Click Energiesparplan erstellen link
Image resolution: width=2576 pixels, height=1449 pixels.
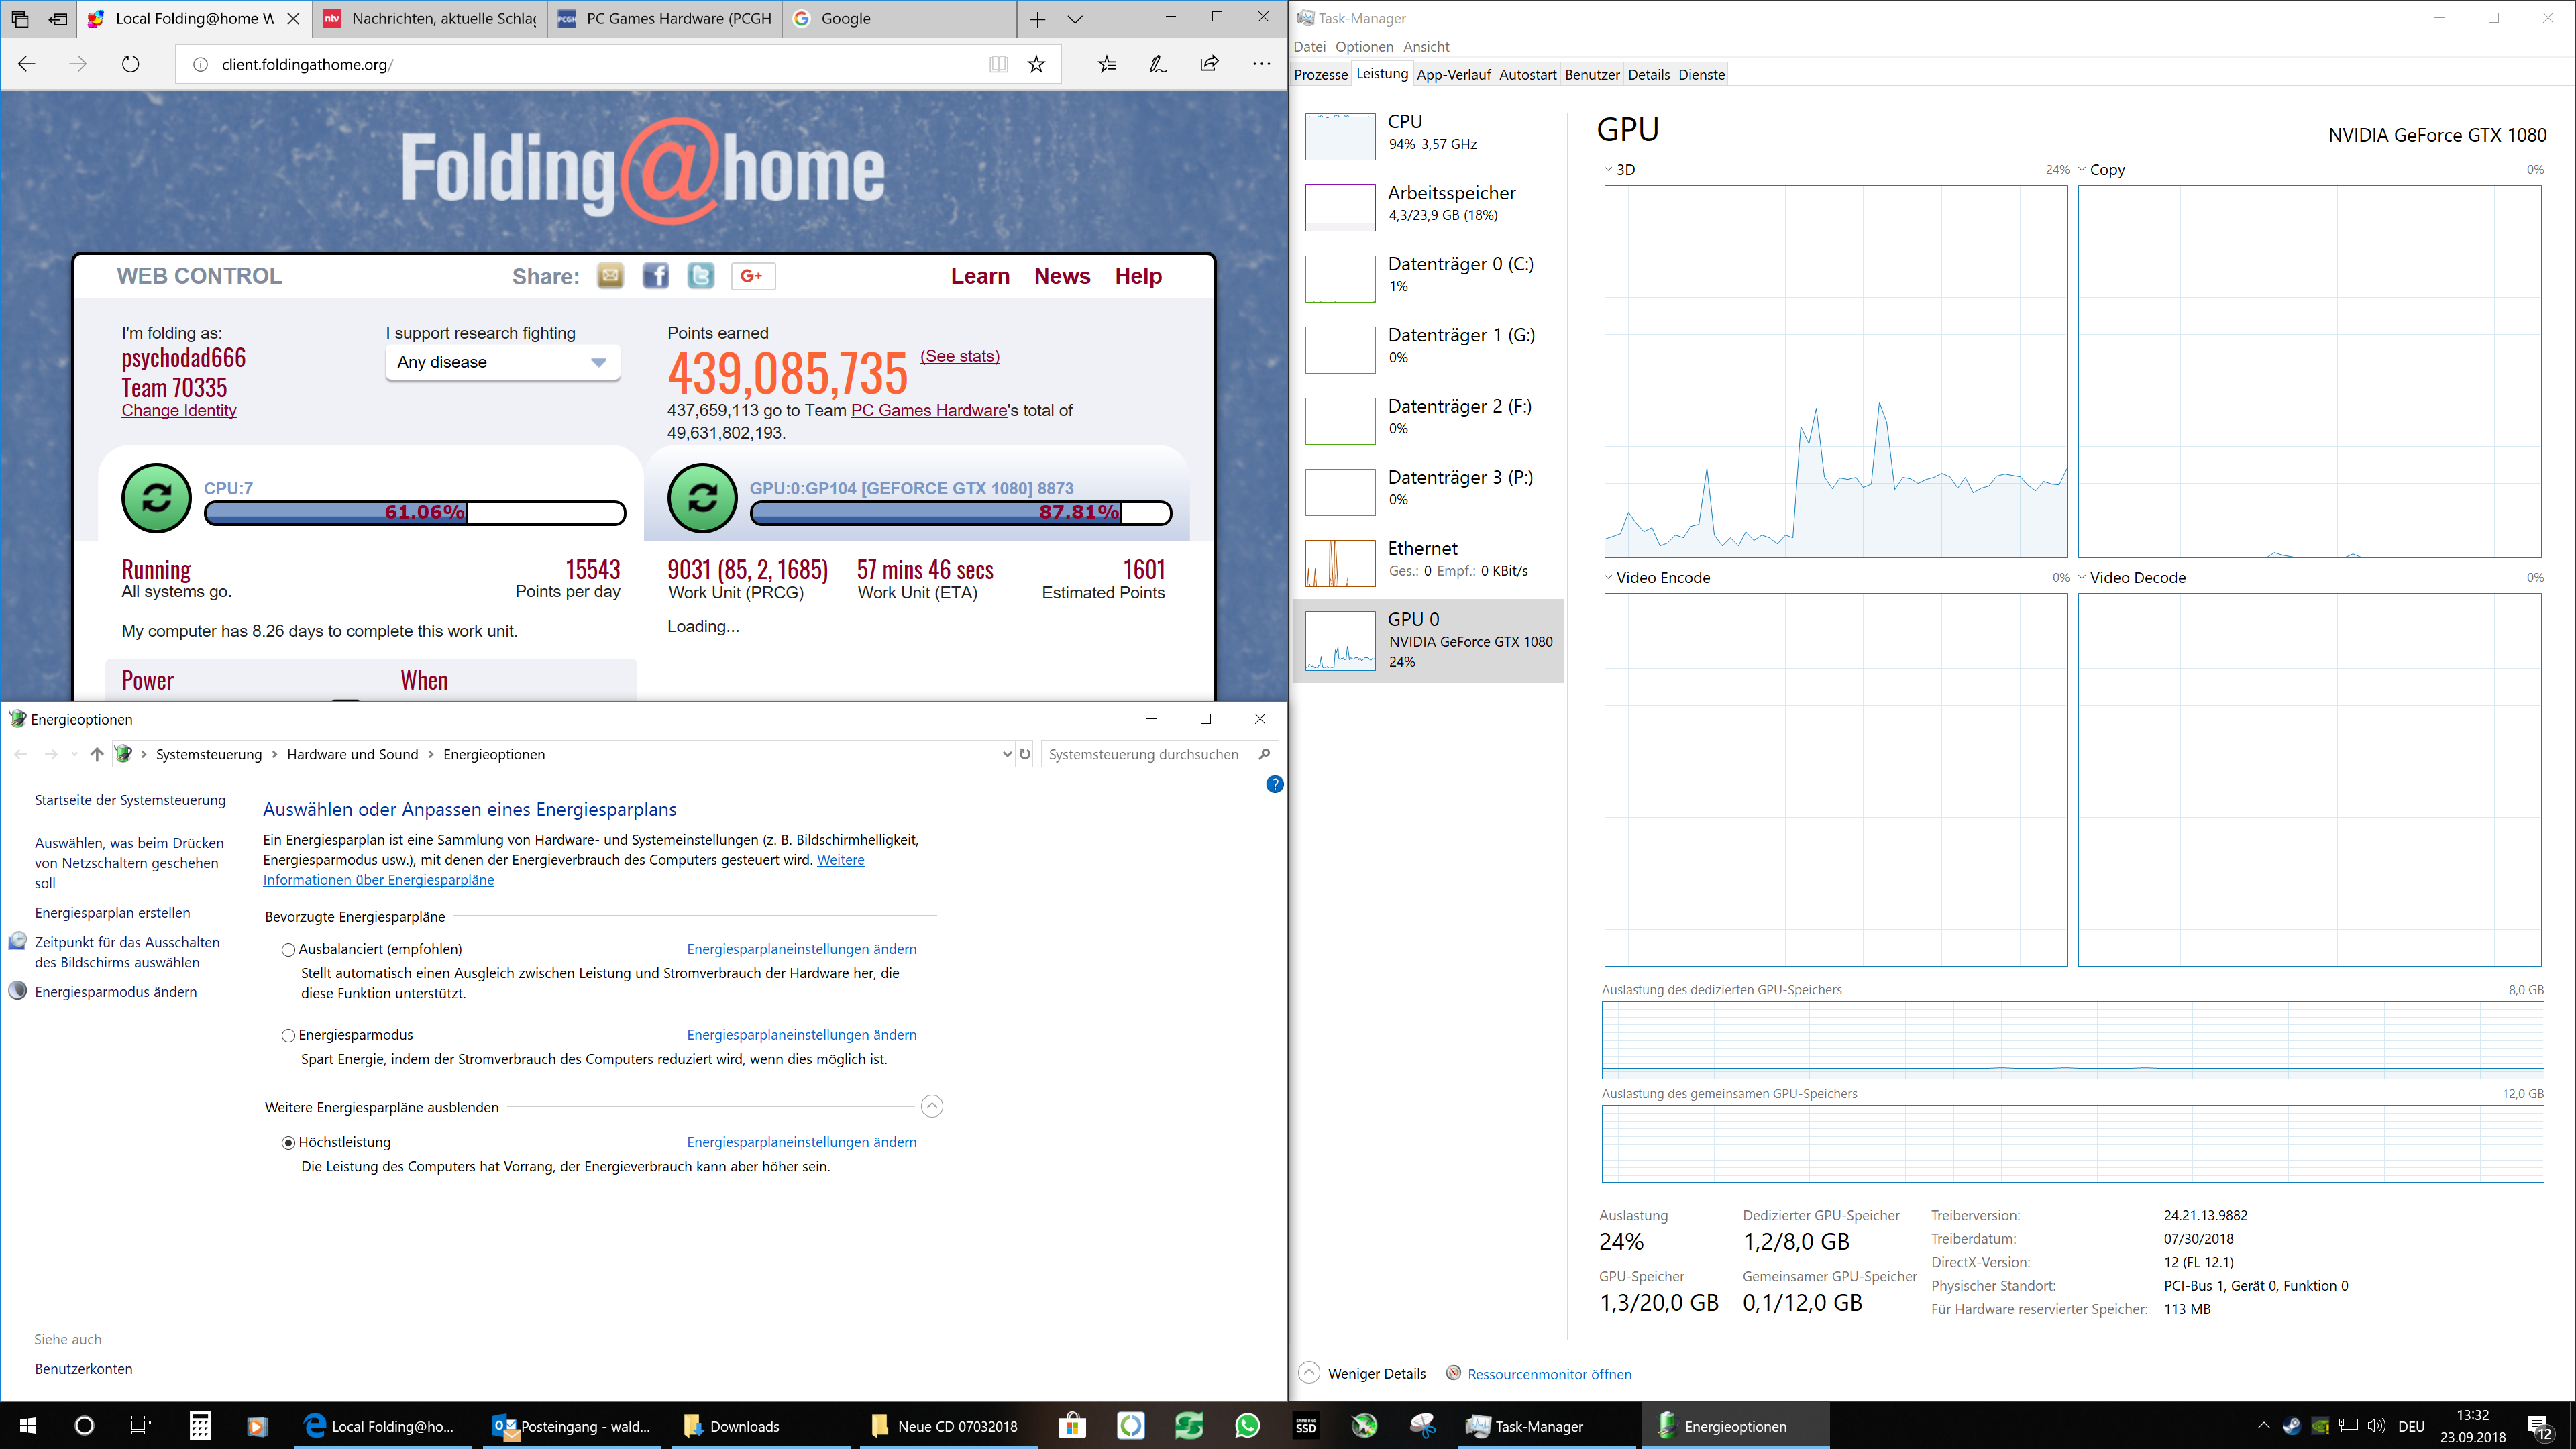click(112, 912)
